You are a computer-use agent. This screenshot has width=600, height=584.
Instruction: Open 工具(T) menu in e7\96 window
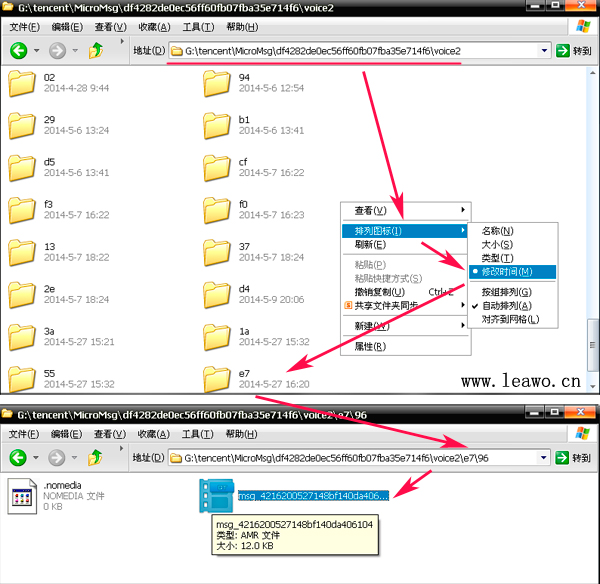pos(197,434)
